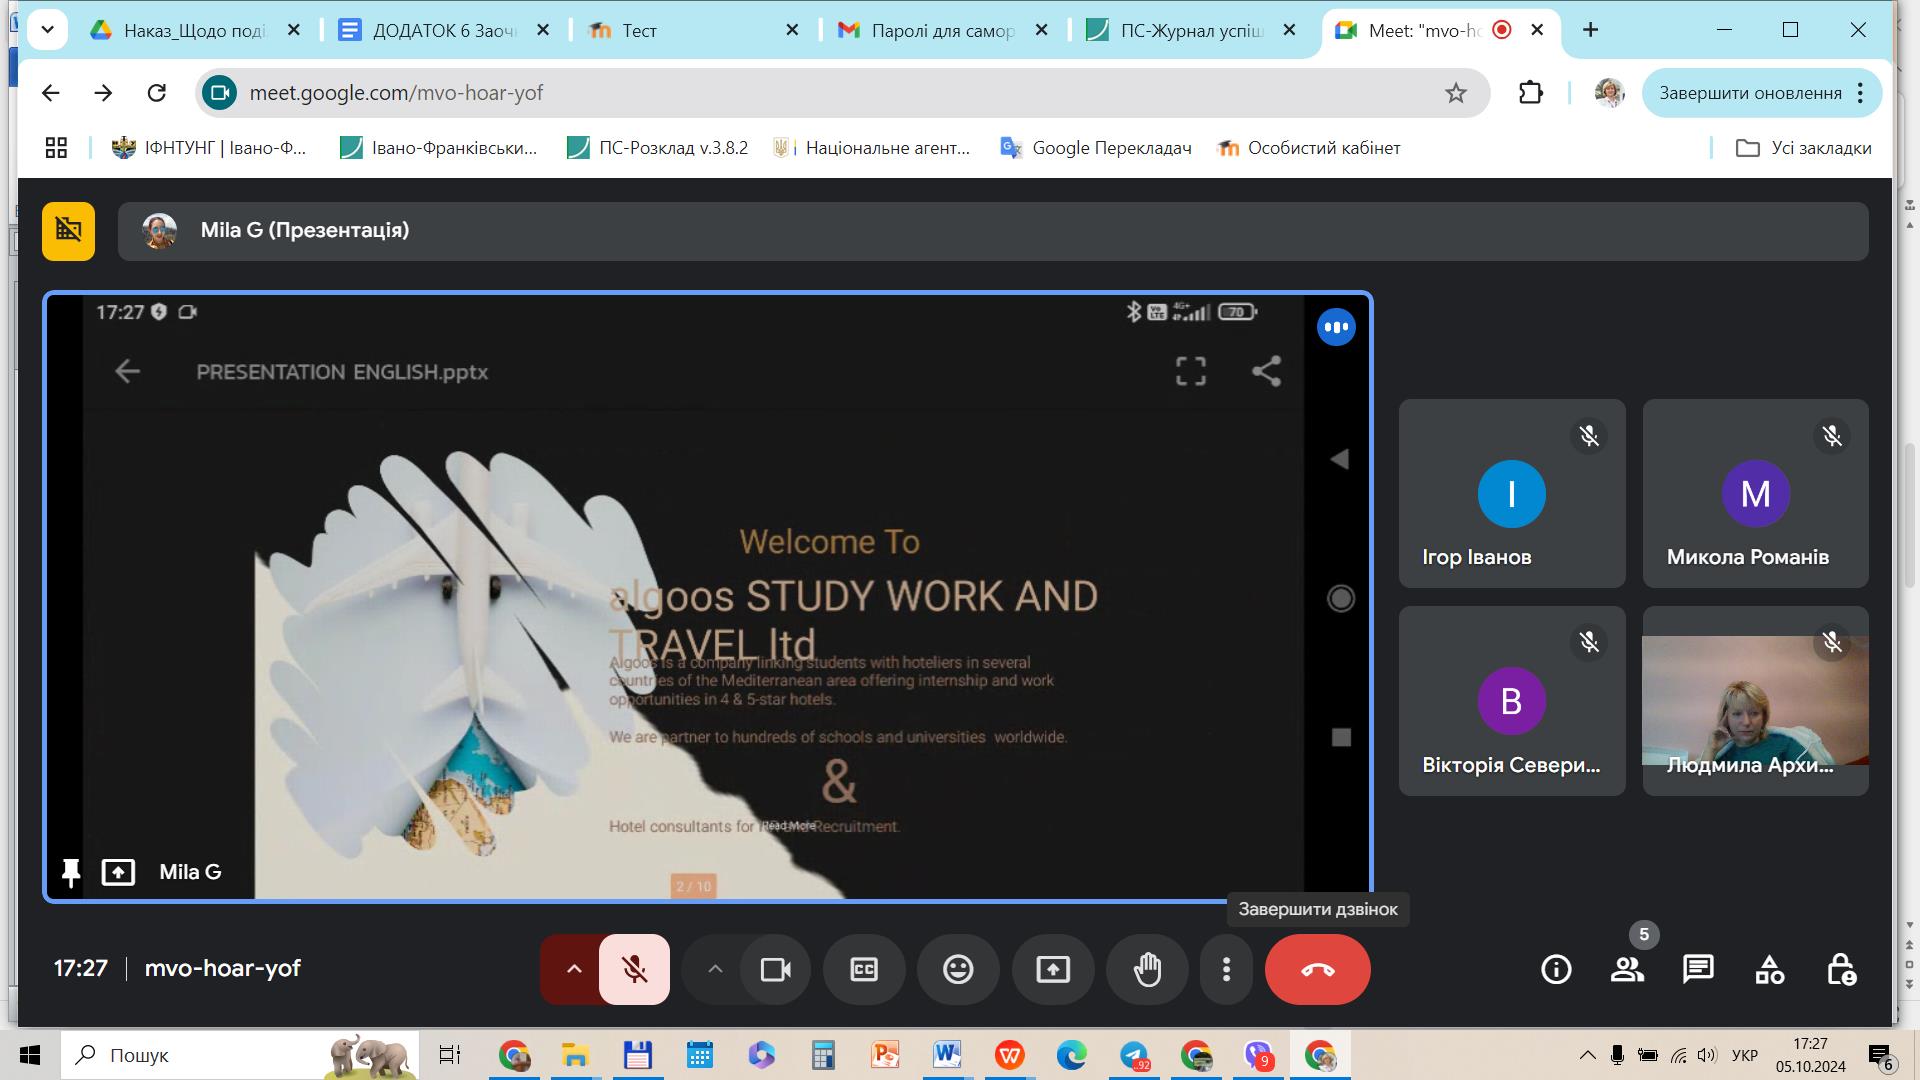Open host controls lock icon
Screen dimensions: 1920x1080
(x=1841, y=969)
